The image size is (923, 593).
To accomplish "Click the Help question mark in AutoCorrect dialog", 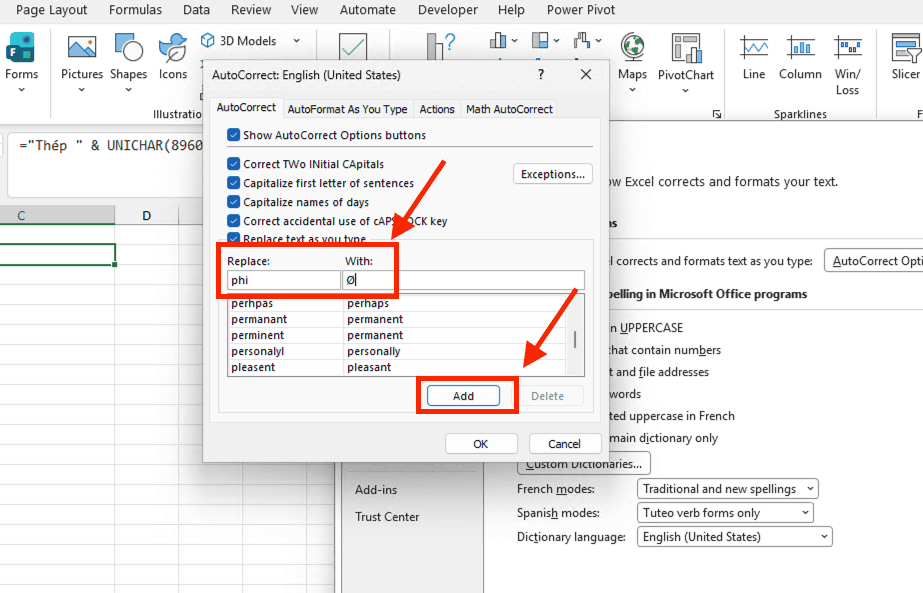I will click(540, 74).
